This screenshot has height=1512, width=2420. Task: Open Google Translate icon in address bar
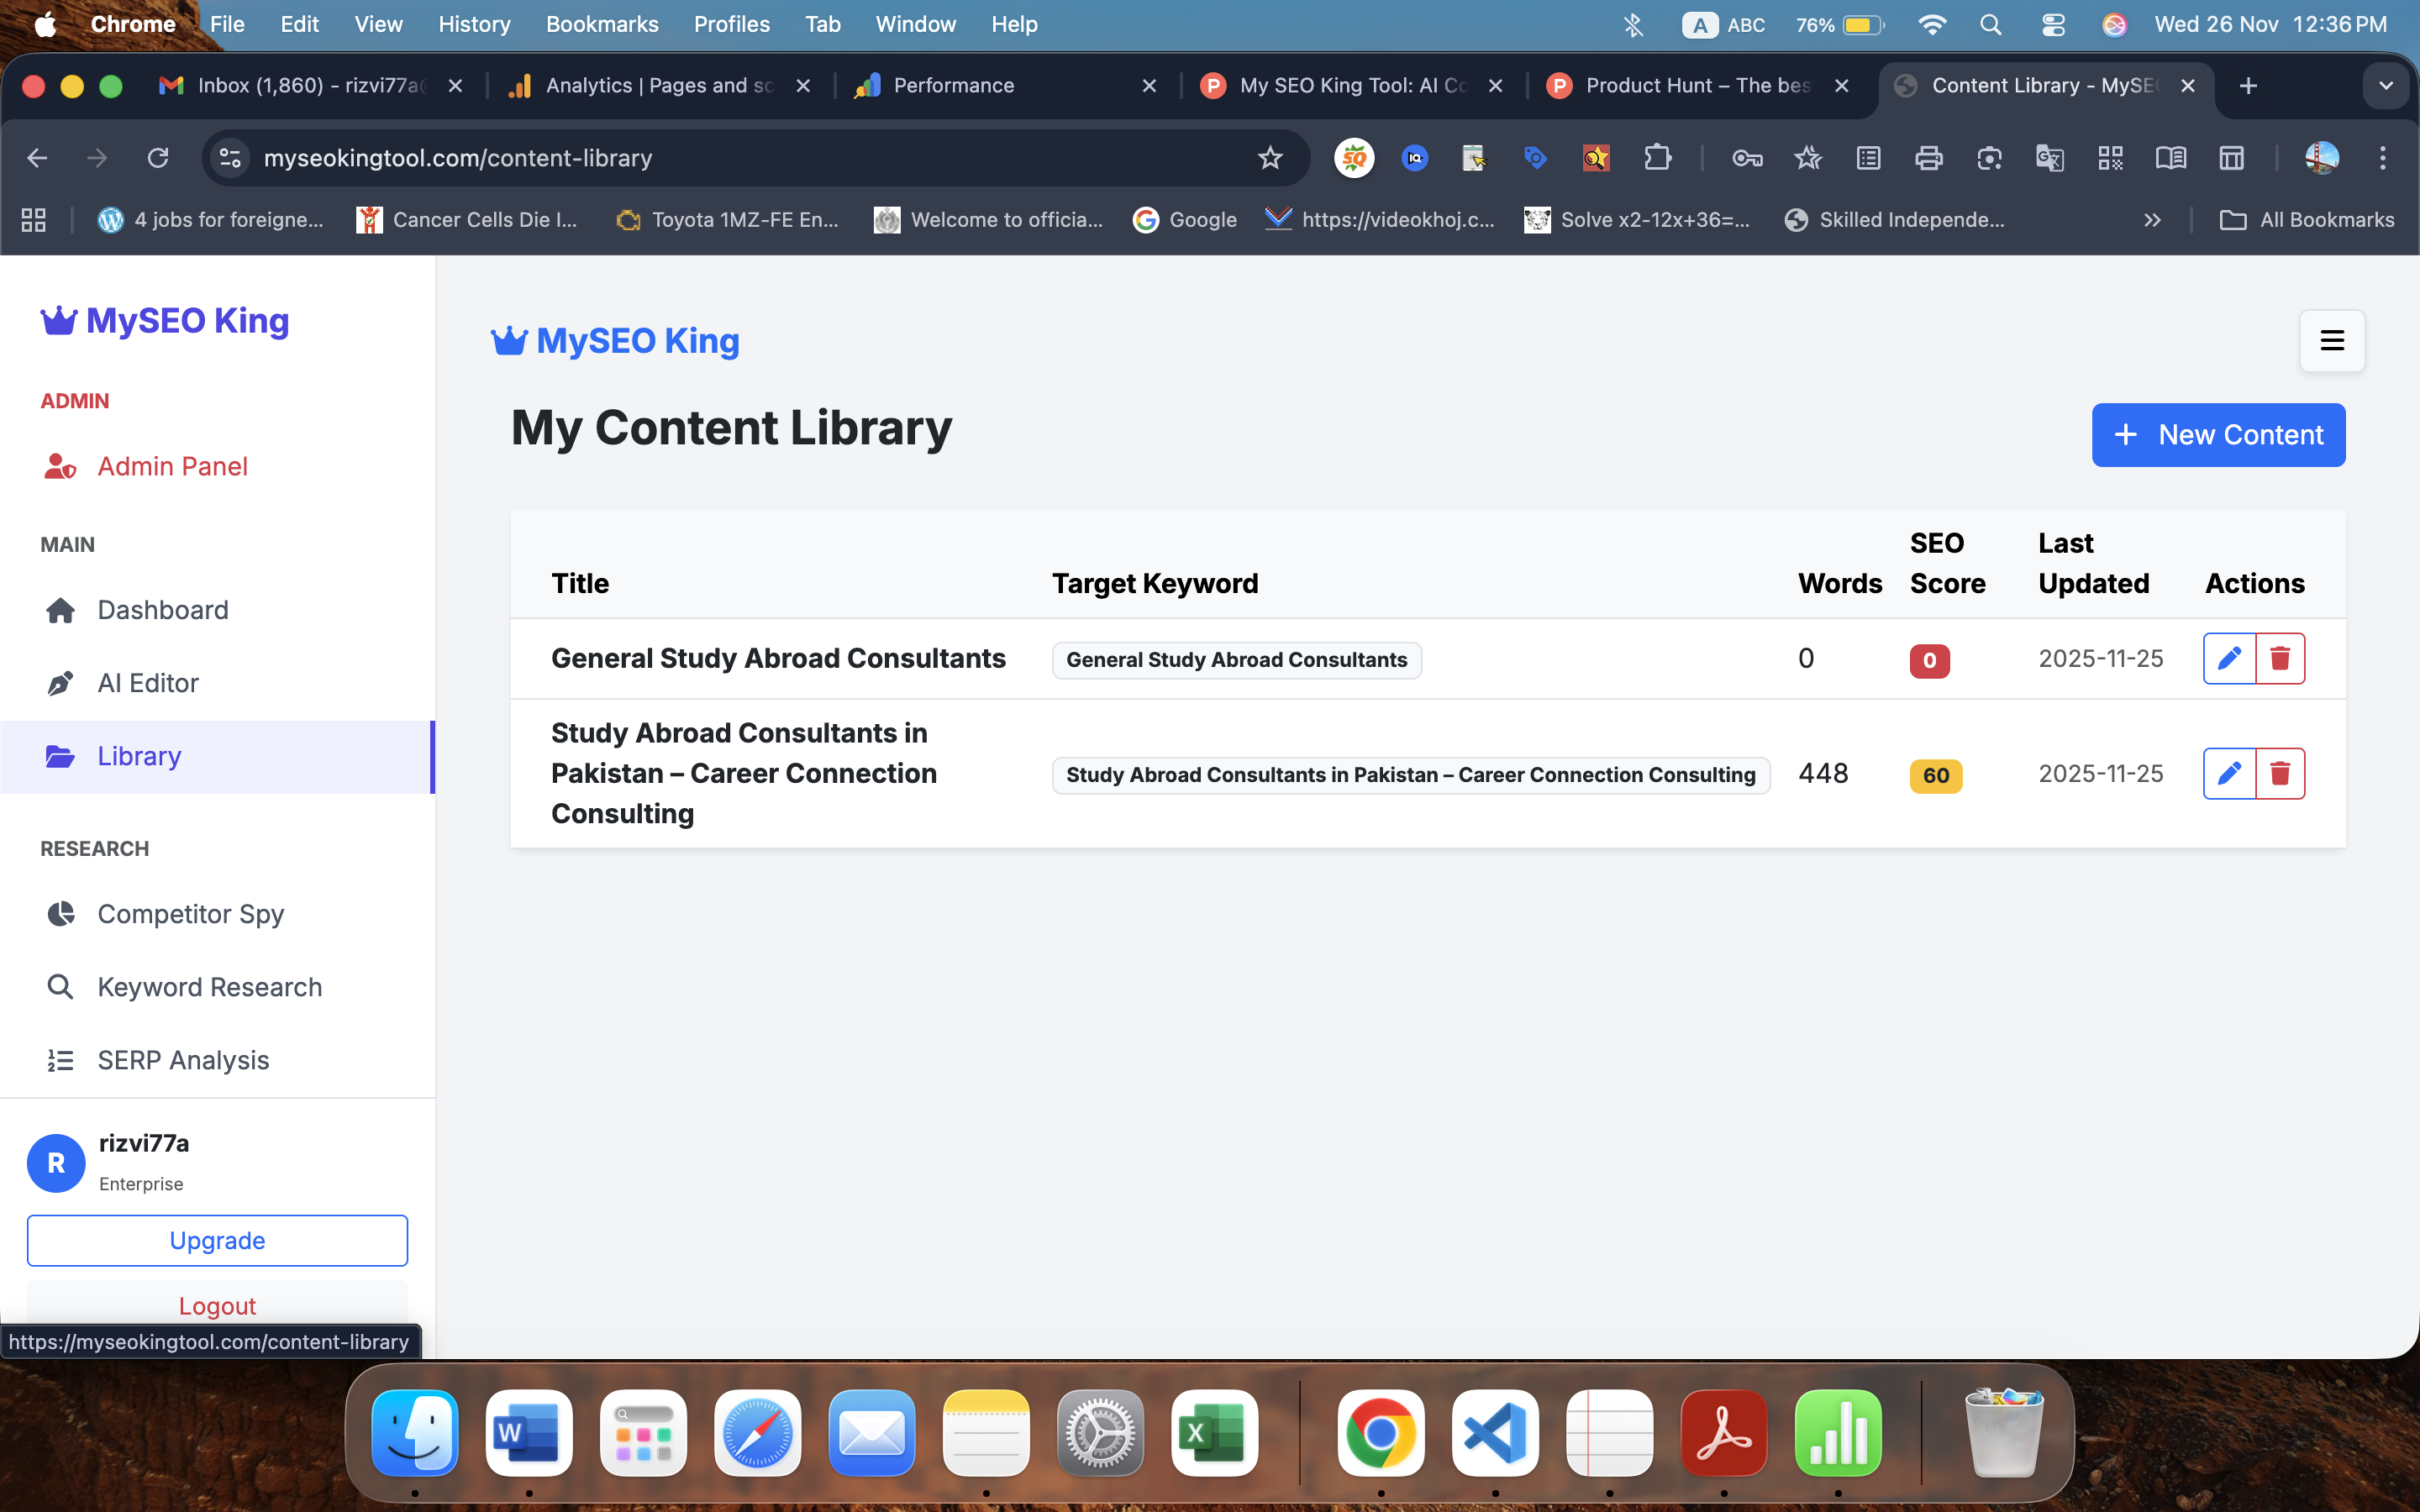pos(2050,158)
